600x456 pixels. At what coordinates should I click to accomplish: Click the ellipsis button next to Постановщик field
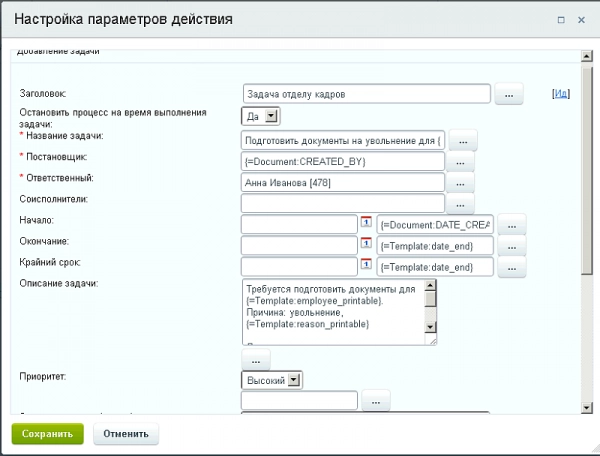coord(460,160)
